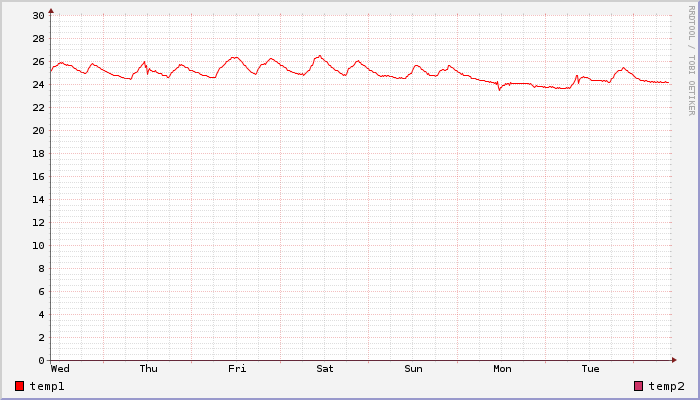Click the arrow at top of y-axis
The image size is (700, 400).
click(x=51, y=10)
